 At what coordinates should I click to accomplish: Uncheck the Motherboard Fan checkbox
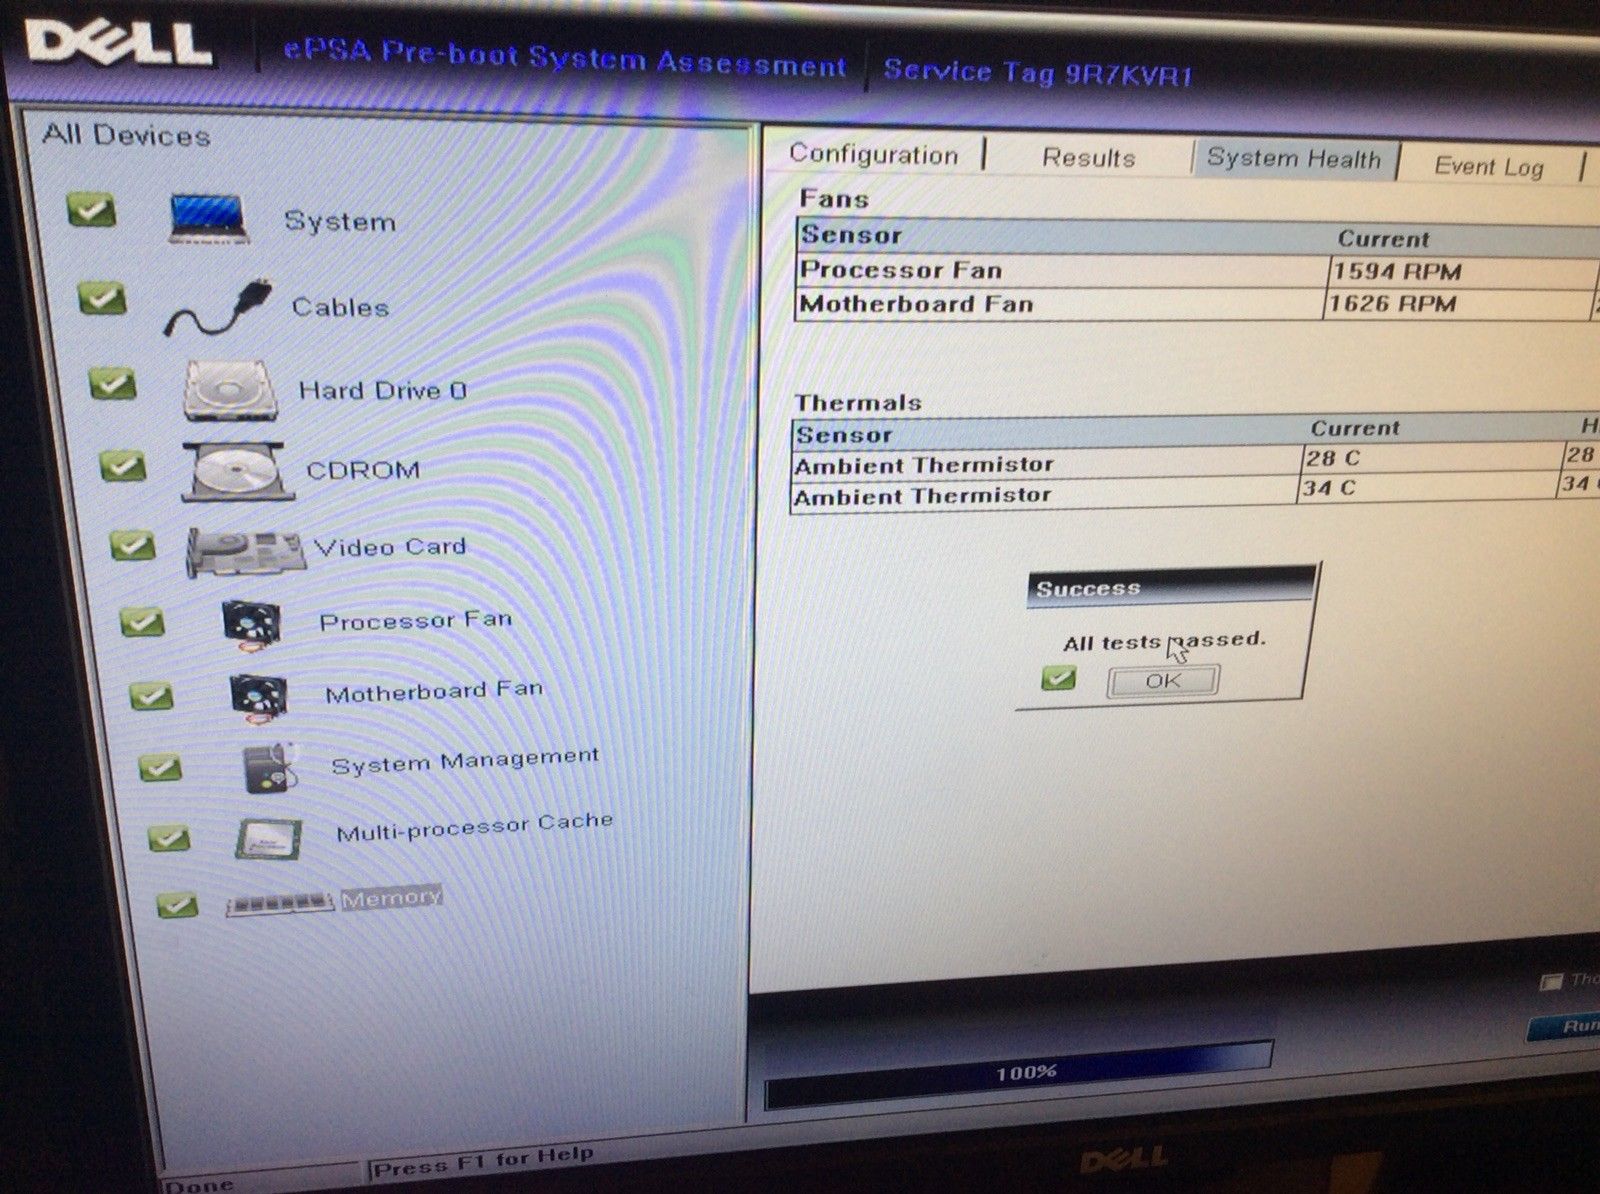coord(151,696)
